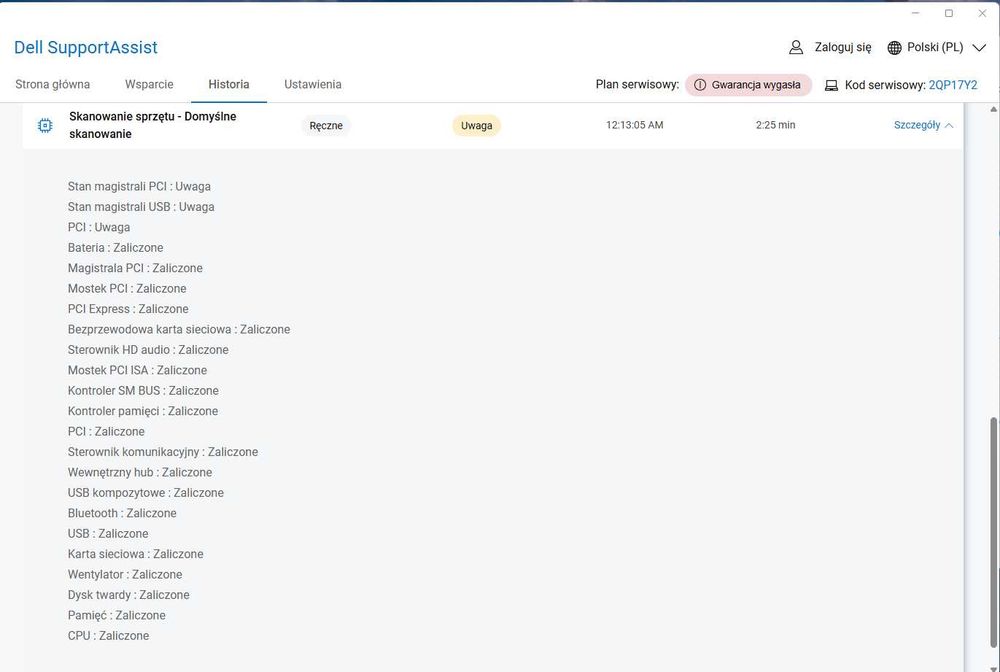Click 'Magistrala PCI : Zaliczone' line
This screenshot has height=672, width=1000.
tap(135, 268)
